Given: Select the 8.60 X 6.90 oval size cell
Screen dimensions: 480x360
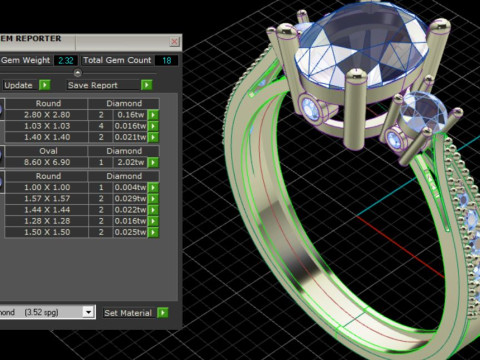Looking at the screenshot, I should tap(47, 163).
